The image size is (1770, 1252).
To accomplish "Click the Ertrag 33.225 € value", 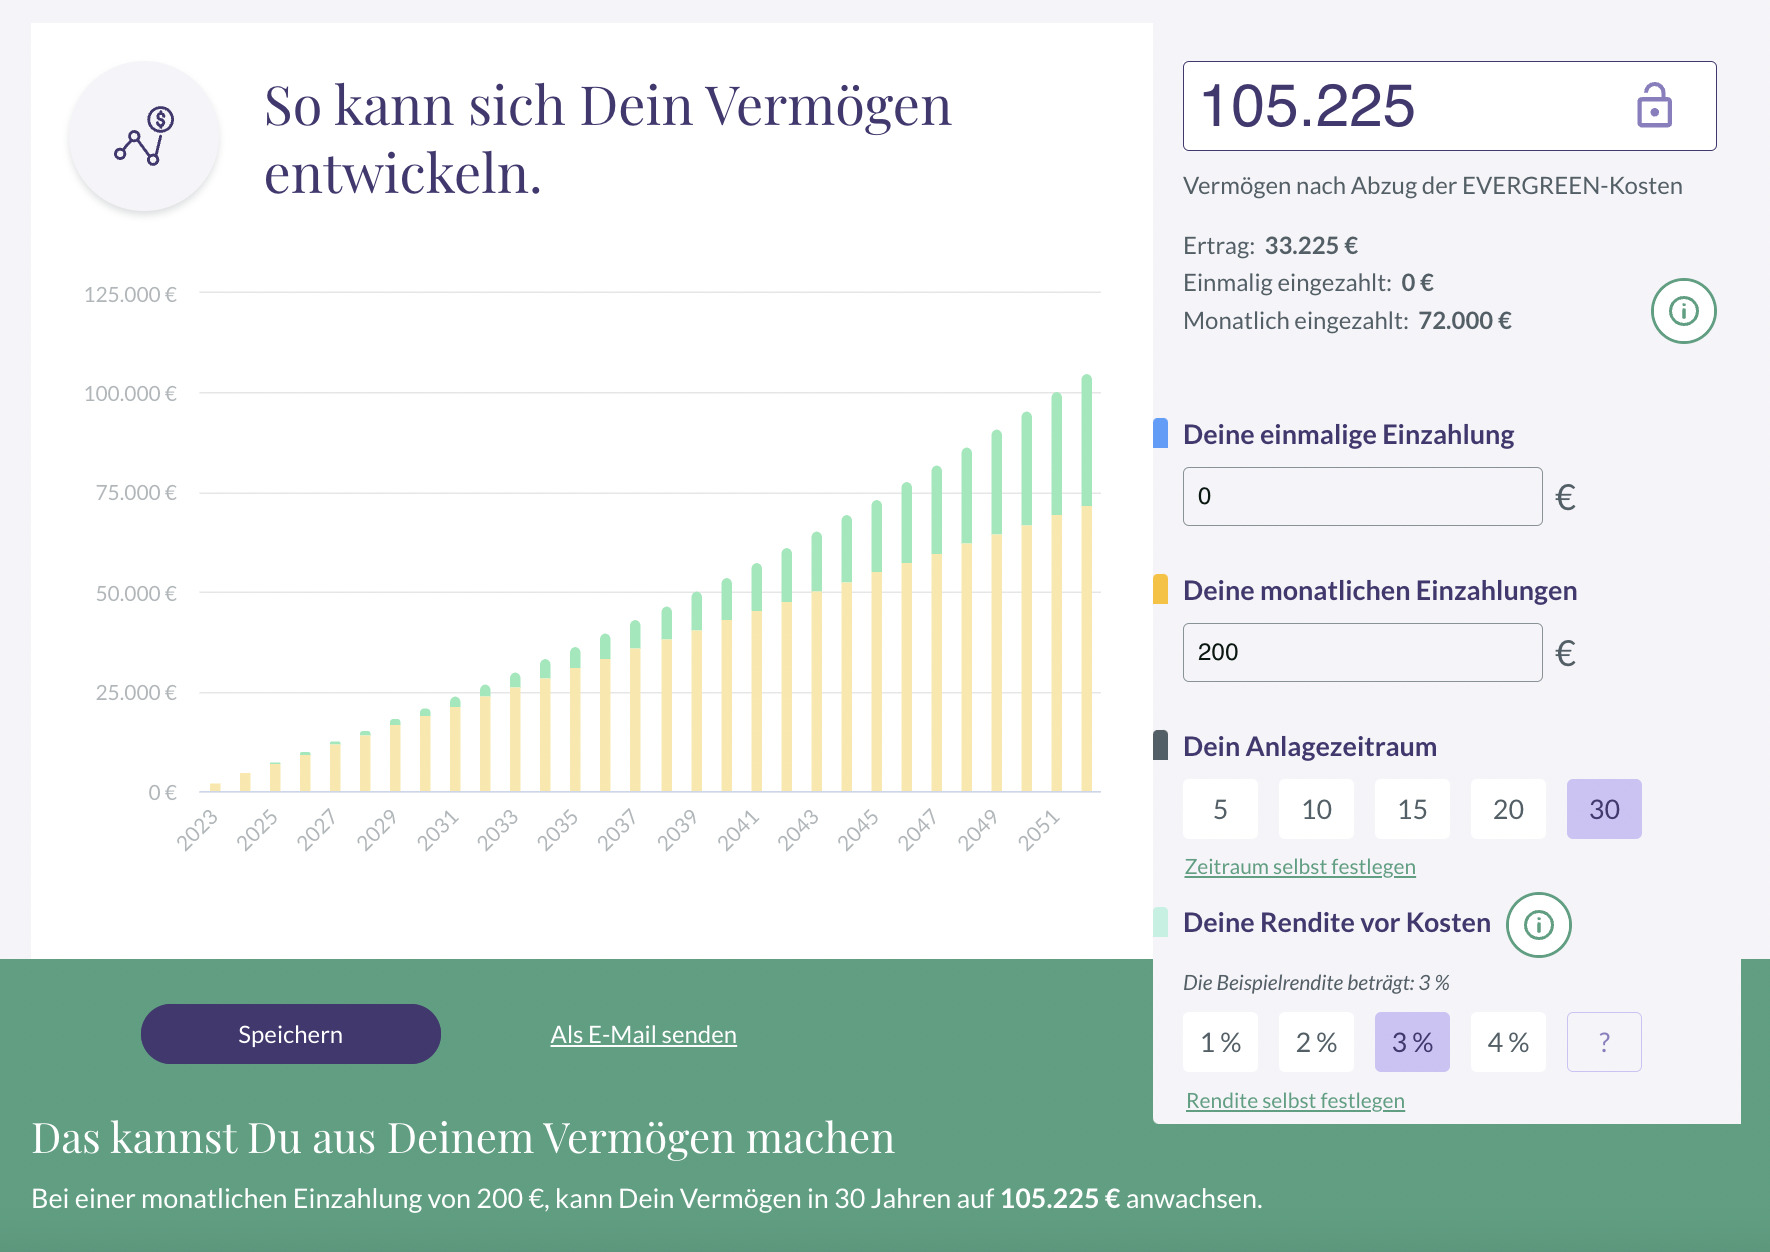I will click(x=1311, y=245).
